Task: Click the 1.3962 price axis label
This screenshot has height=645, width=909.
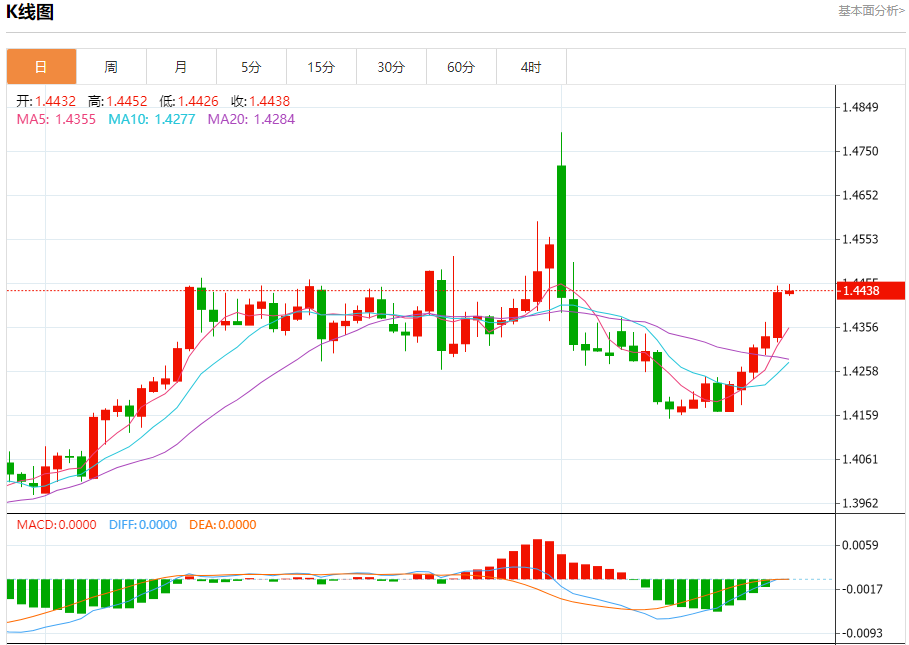Action: point(860,504)
